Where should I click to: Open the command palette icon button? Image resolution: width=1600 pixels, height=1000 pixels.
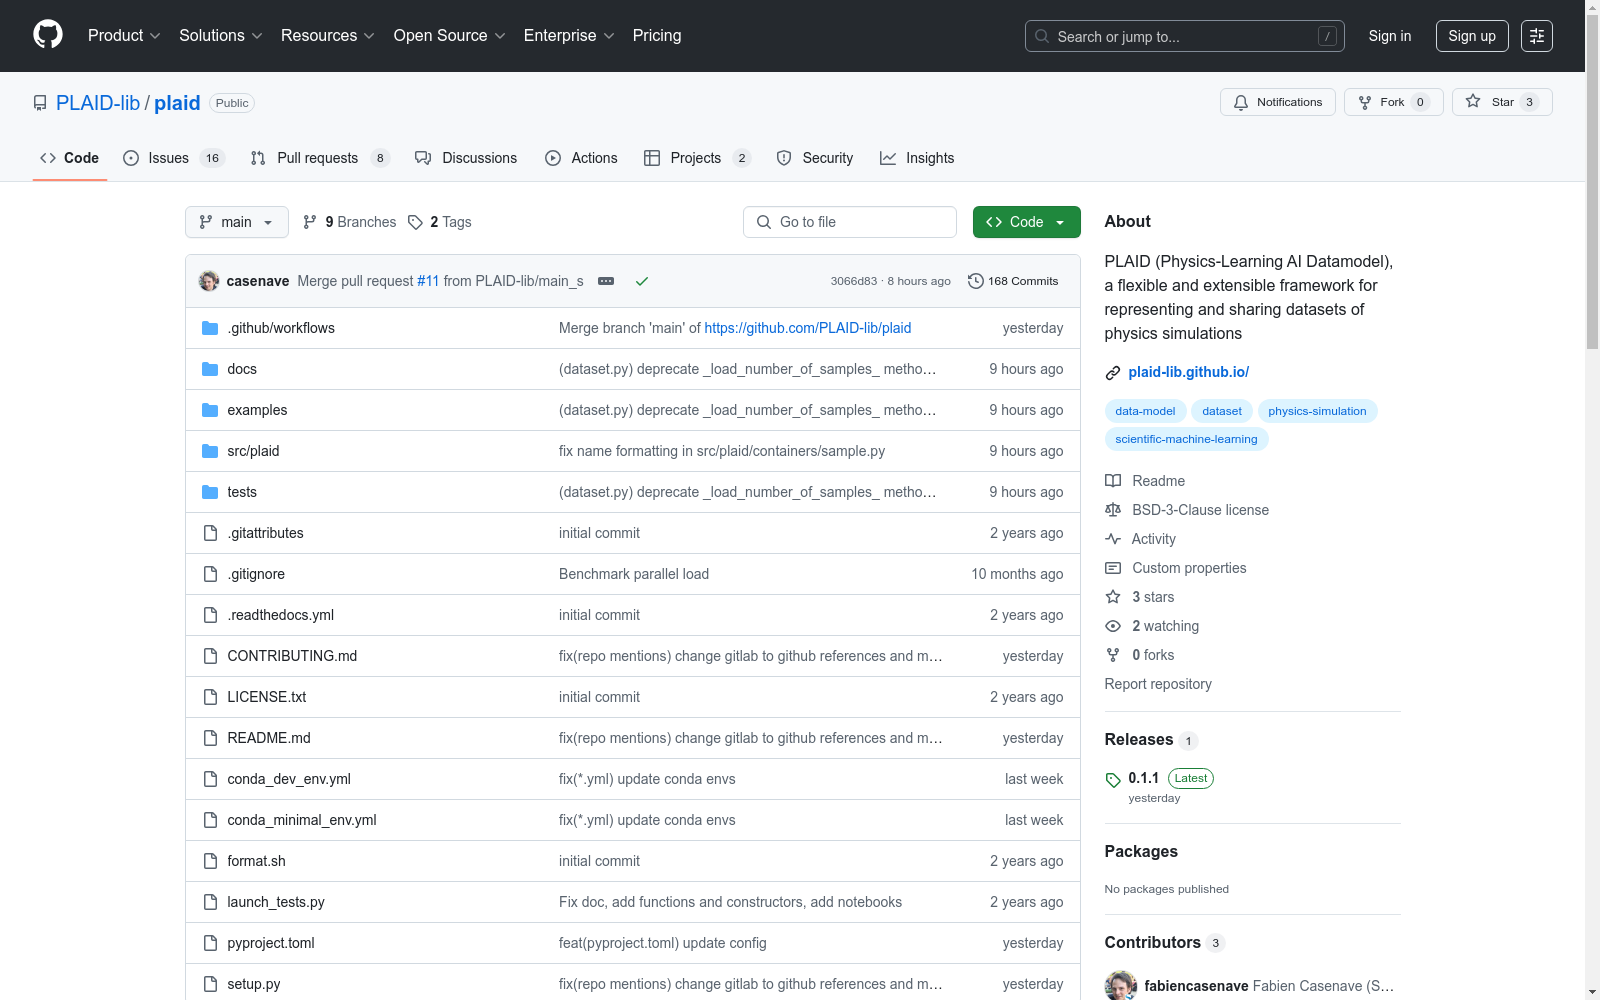click(1537, 36)
